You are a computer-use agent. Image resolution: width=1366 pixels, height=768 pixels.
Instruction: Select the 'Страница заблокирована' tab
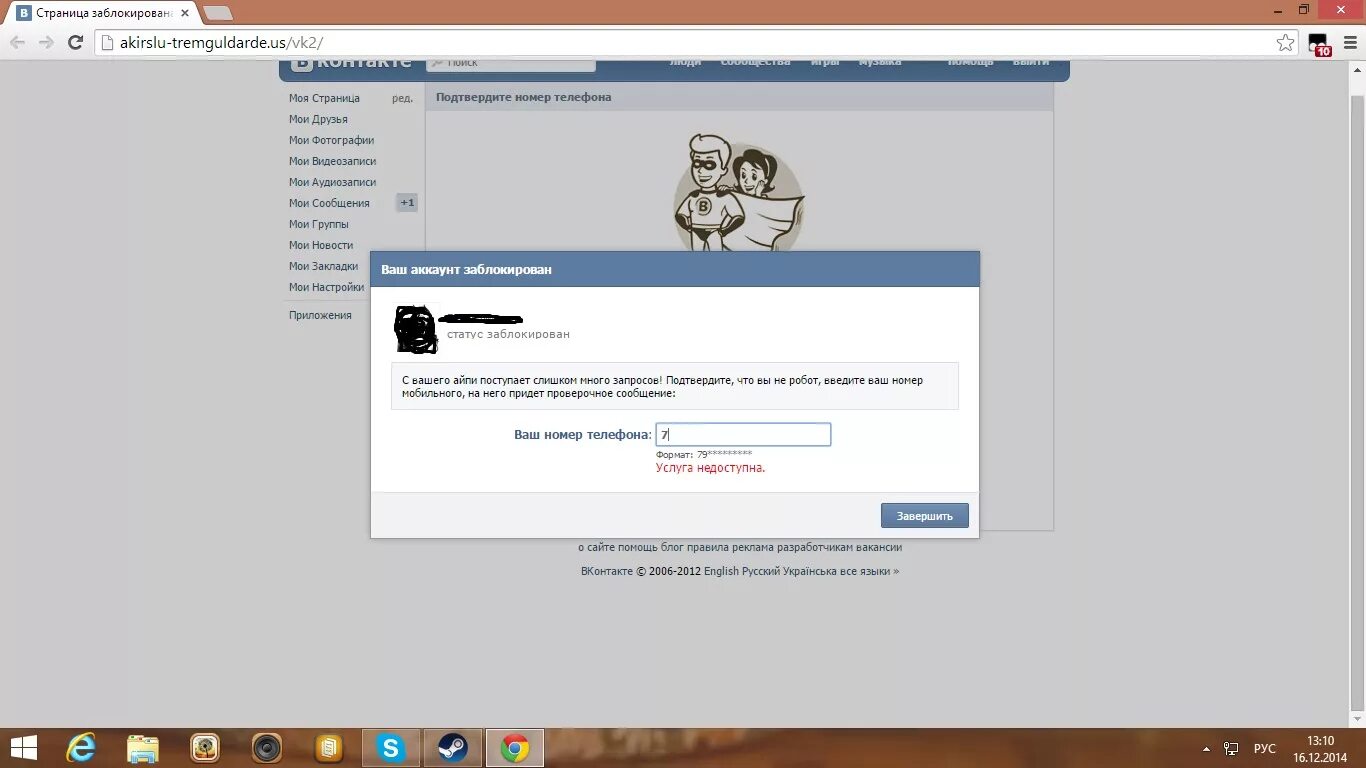tap(104, 13)
